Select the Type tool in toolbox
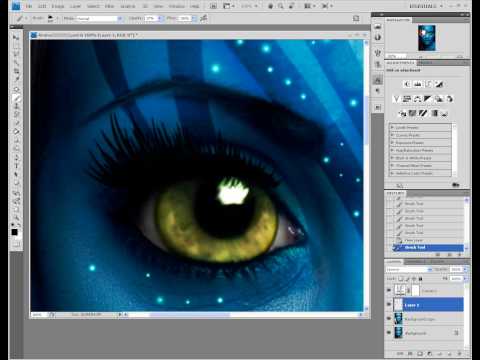 (x=16, y=166)
